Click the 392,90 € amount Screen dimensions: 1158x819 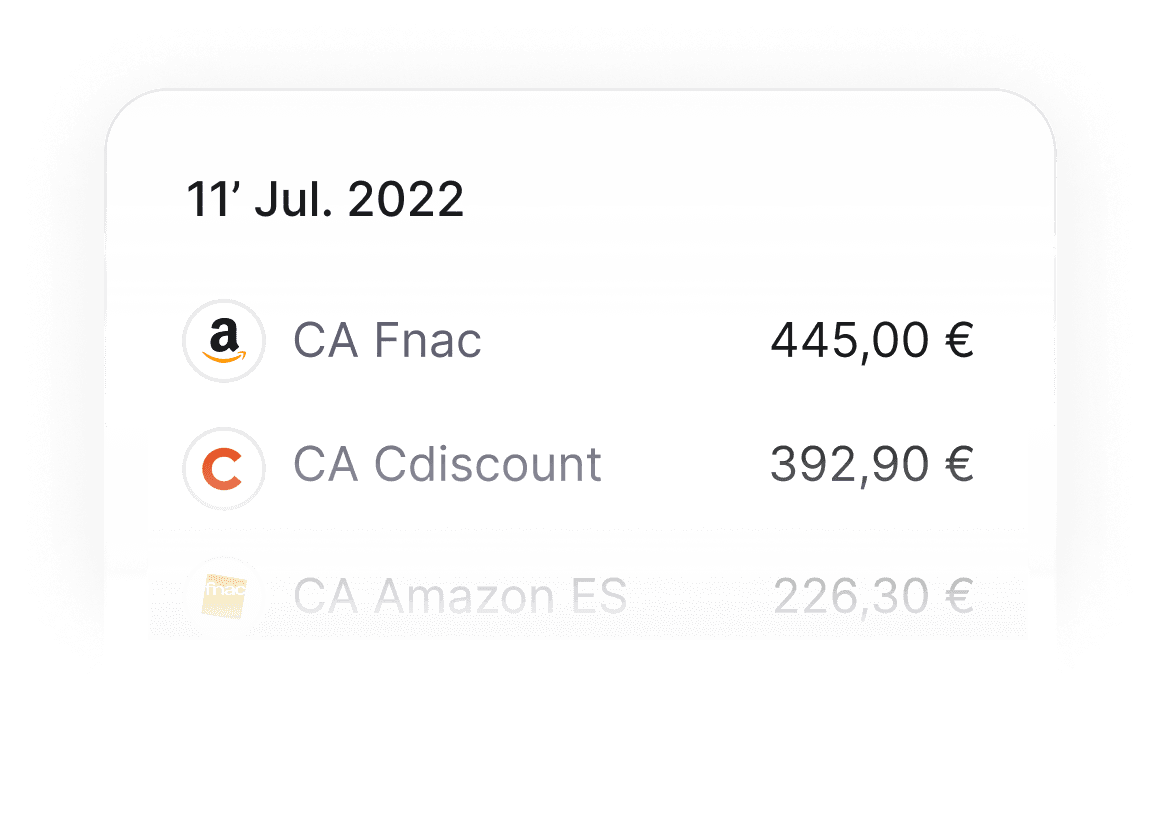872,465
